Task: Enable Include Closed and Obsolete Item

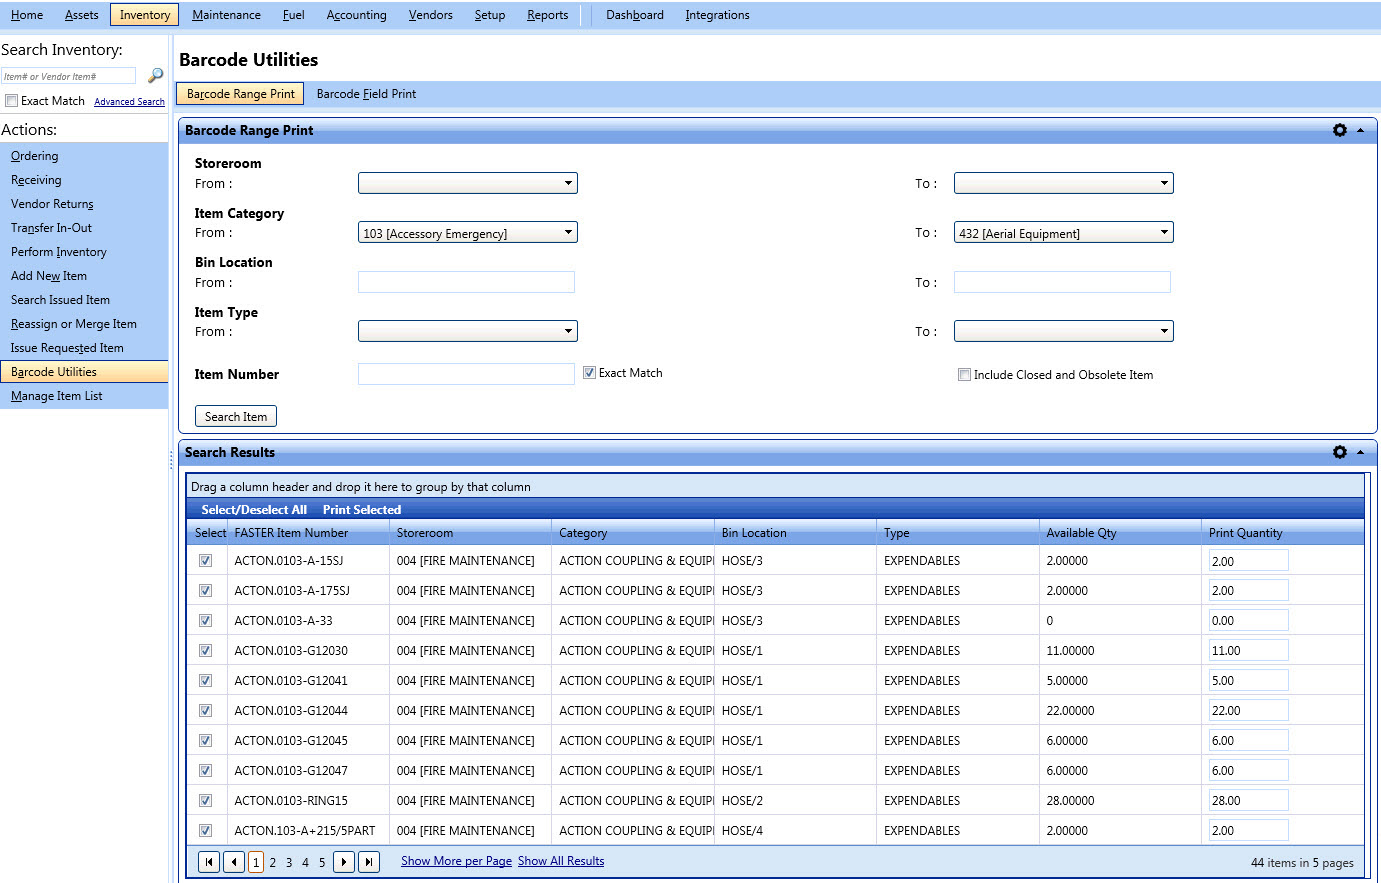Action: tap(964, 375)
